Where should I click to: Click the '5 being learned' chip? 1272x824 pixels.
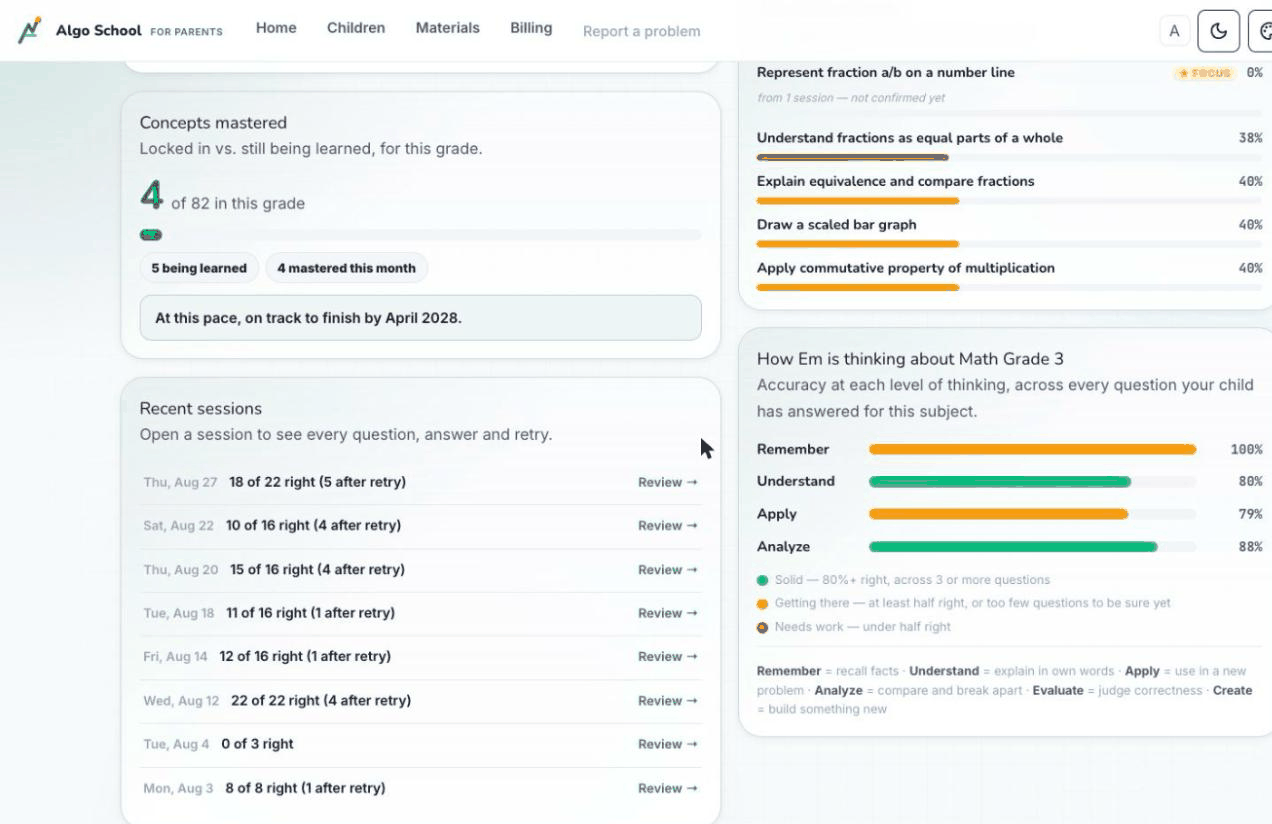pyautogui.click(x=199, y=268)
